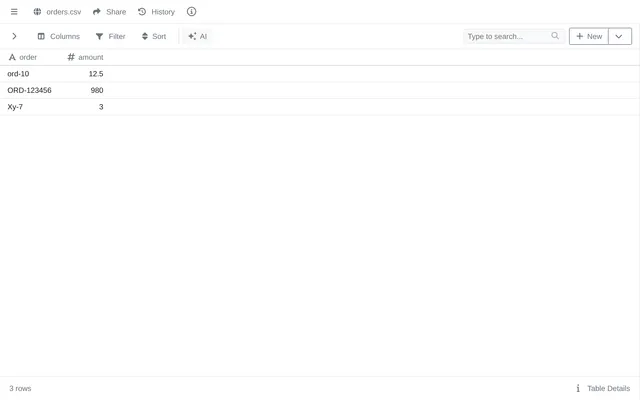
Task: Click the magnifier search icon
Action: (555, 36)
